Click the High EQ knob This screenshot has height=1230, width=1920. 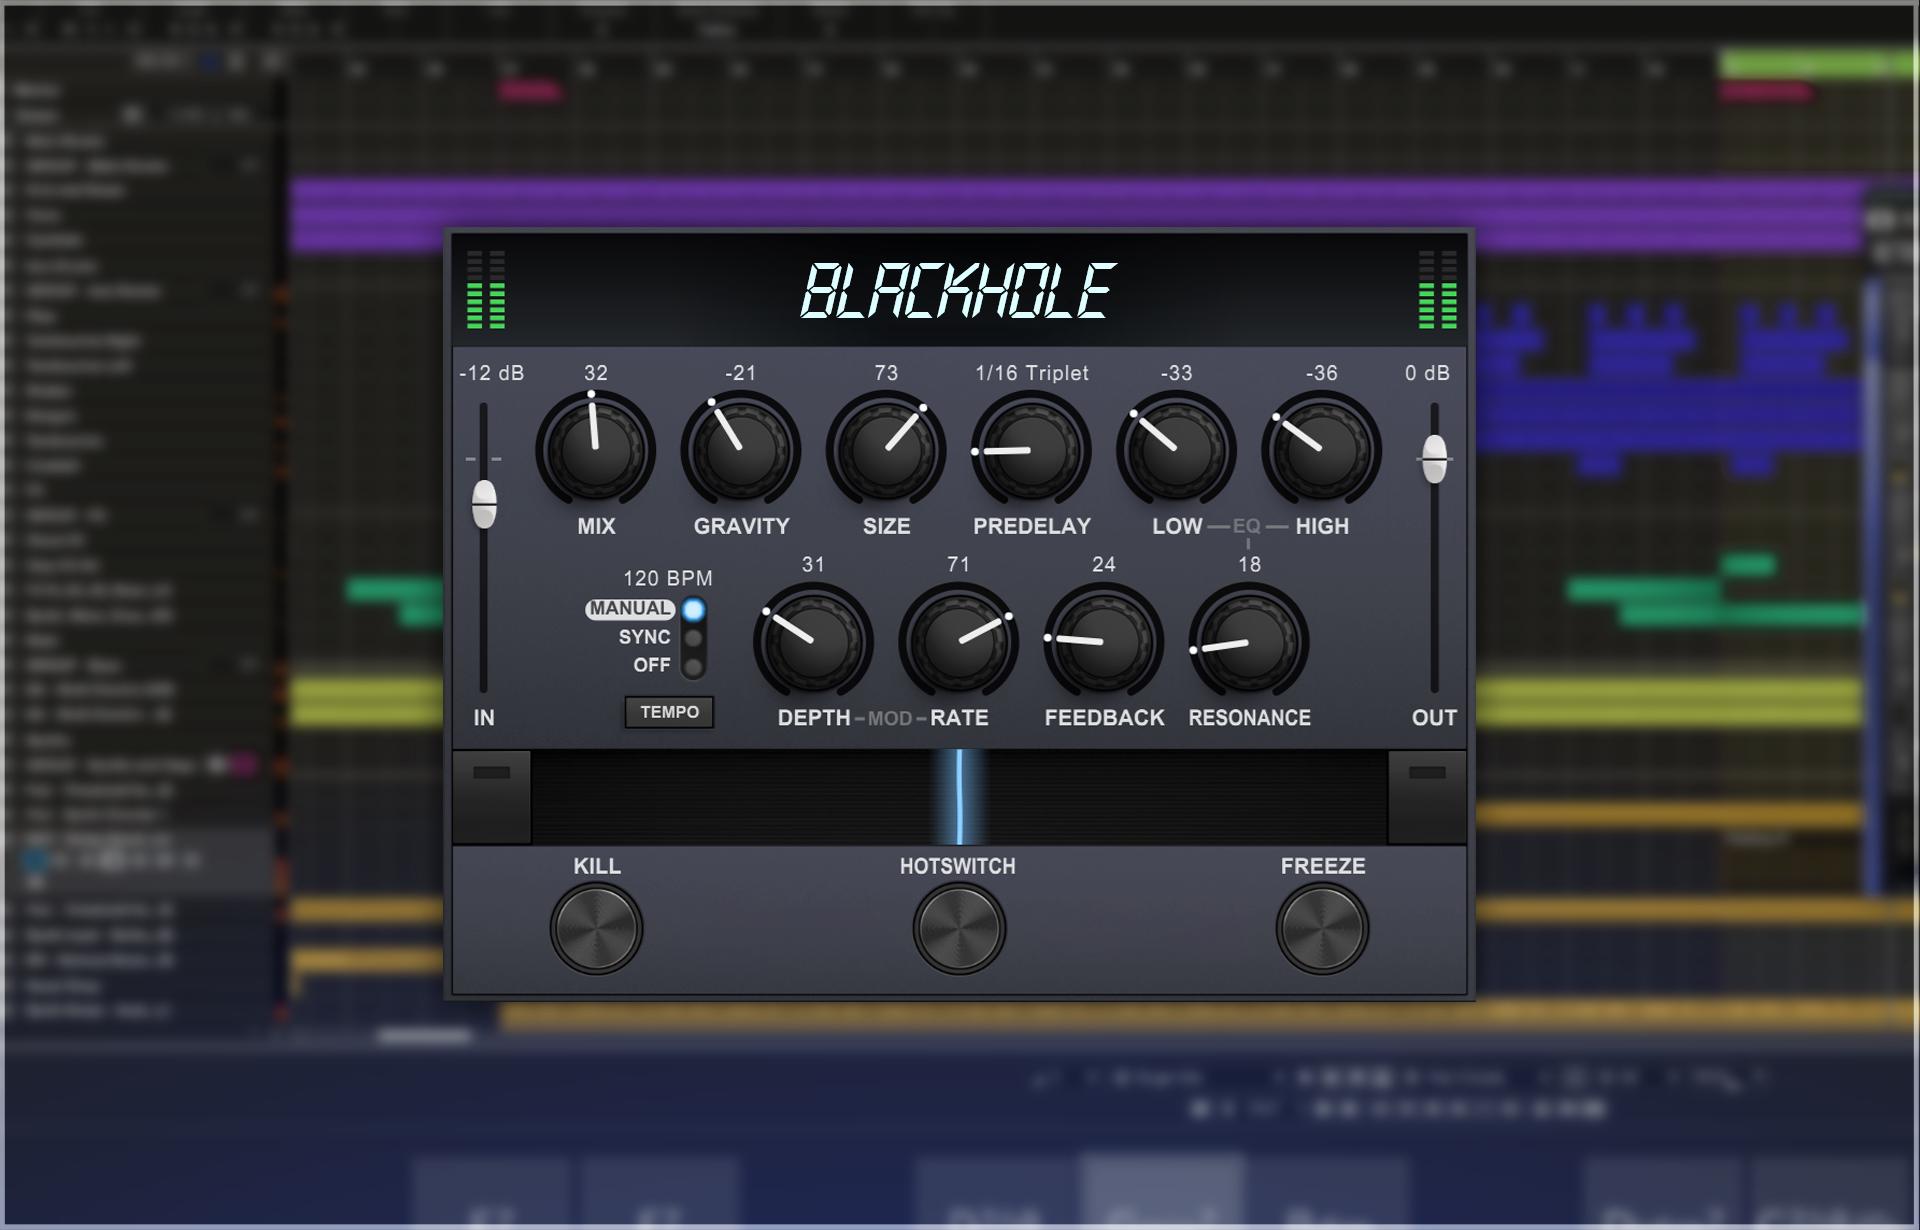click(1321, 450)
